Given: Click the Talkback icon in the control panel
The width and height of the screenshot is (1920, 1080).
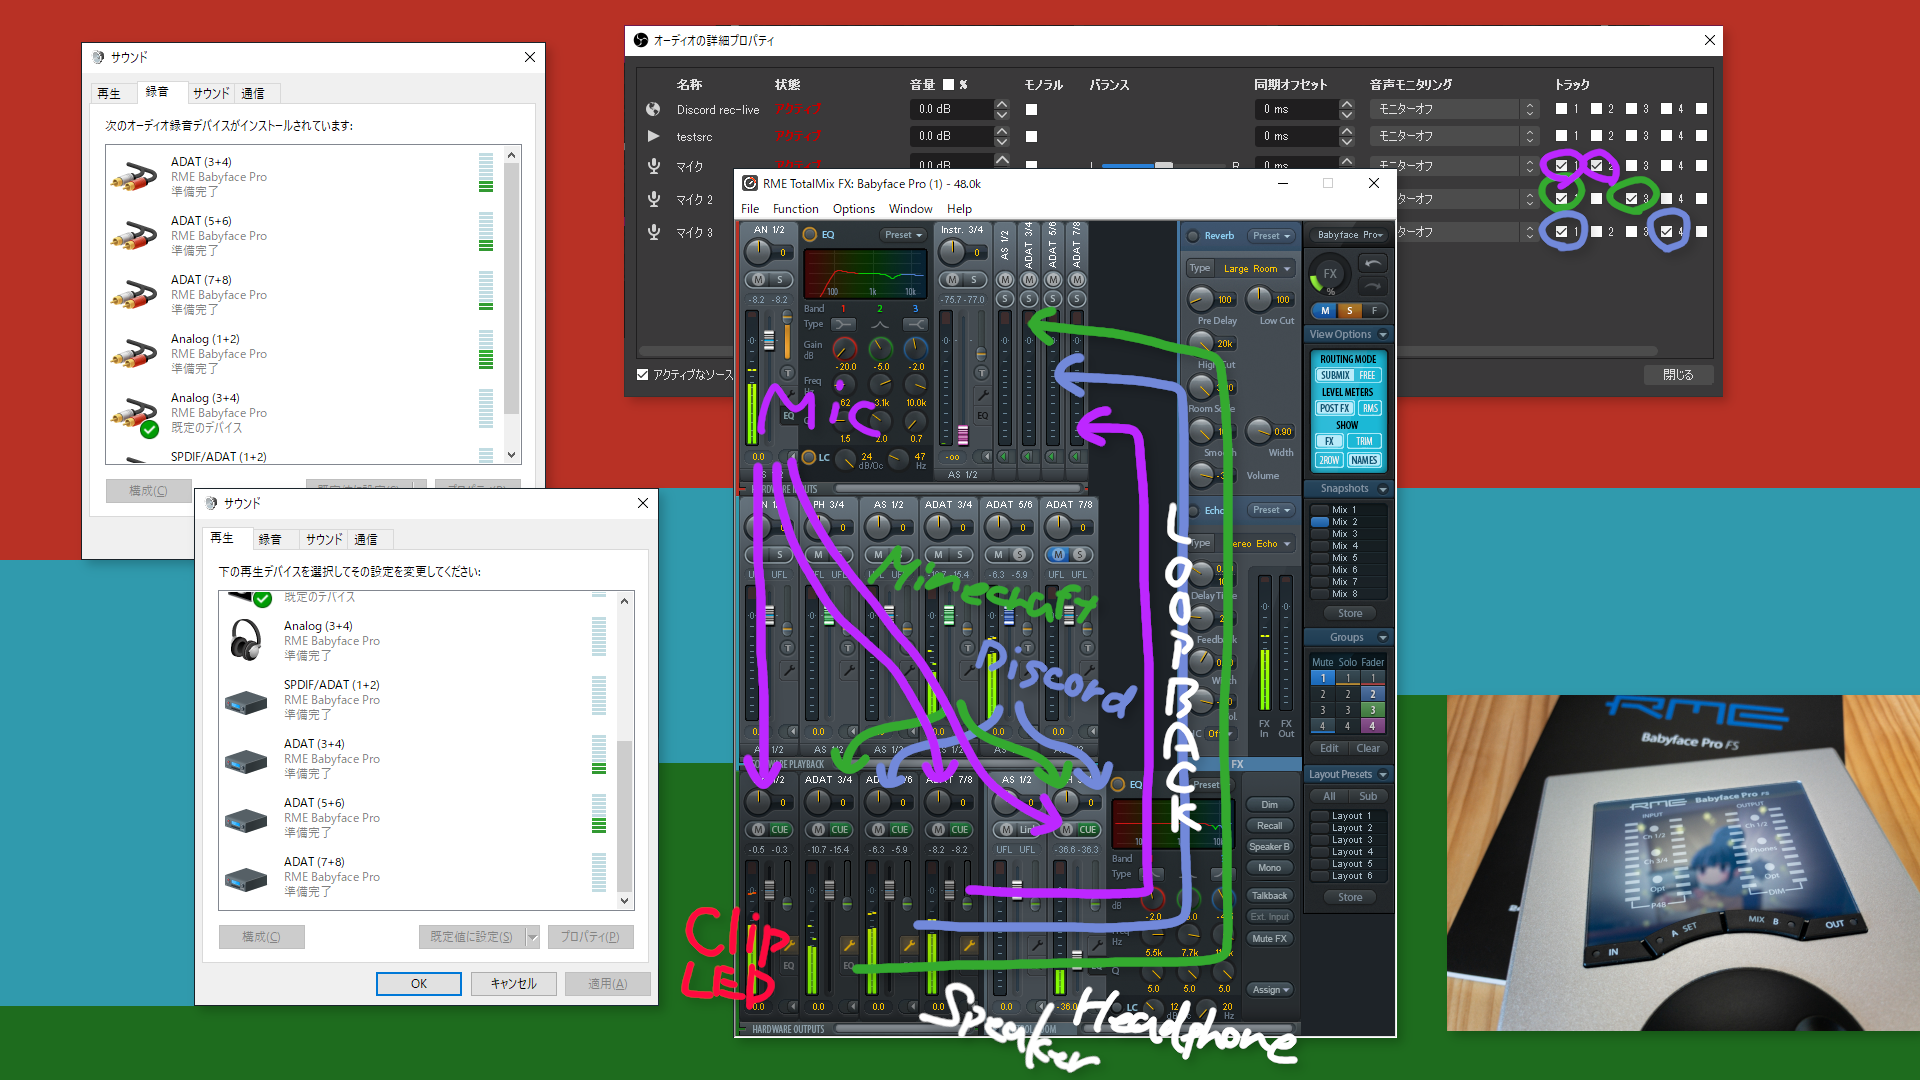Looking at the screenshot, I should point(1270,894).
